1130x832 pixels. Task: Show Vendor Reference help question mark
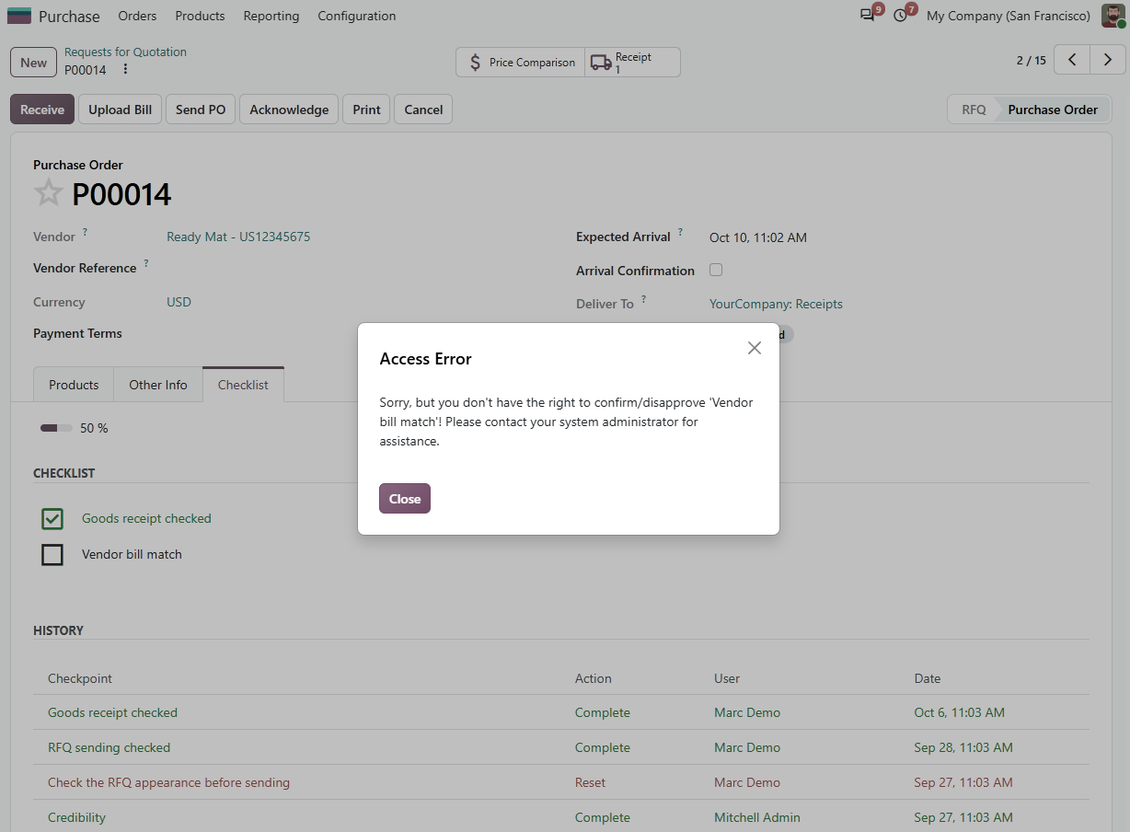point(146,263)
